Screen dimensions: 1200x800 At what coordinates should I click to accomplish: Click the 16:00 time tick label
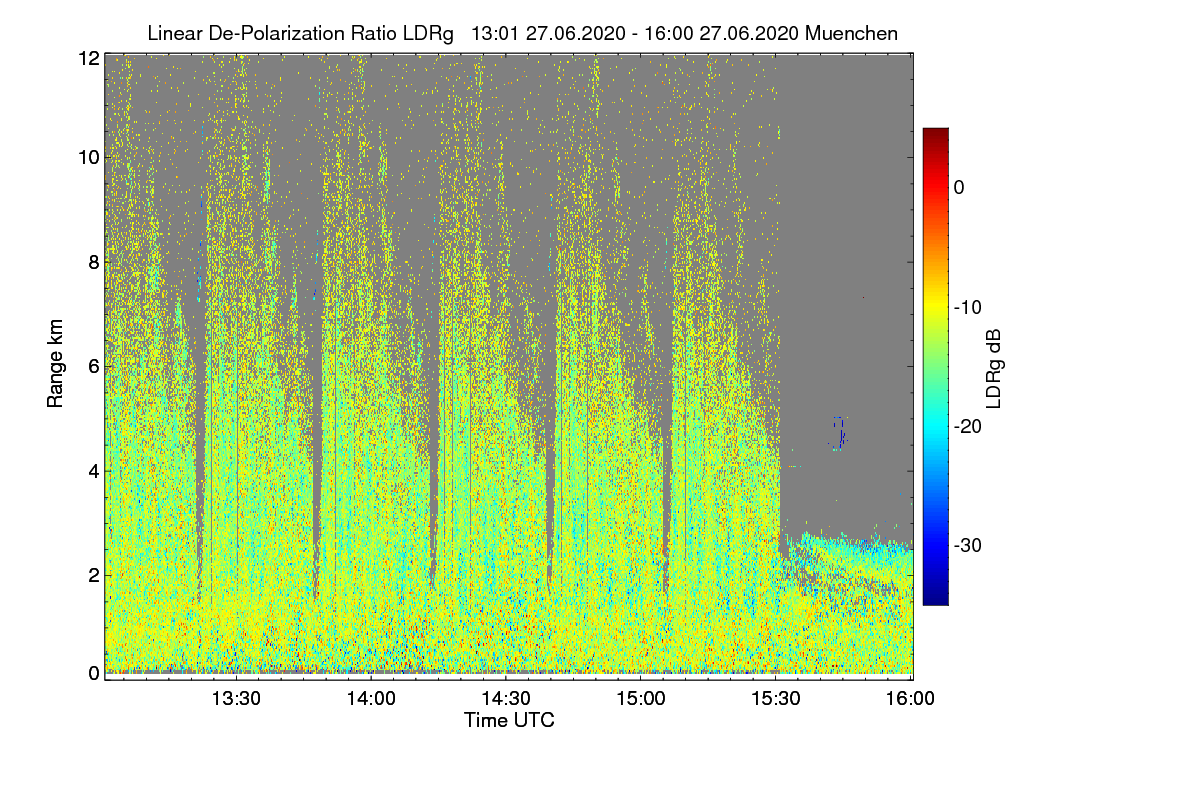click(x=912, y=699)
